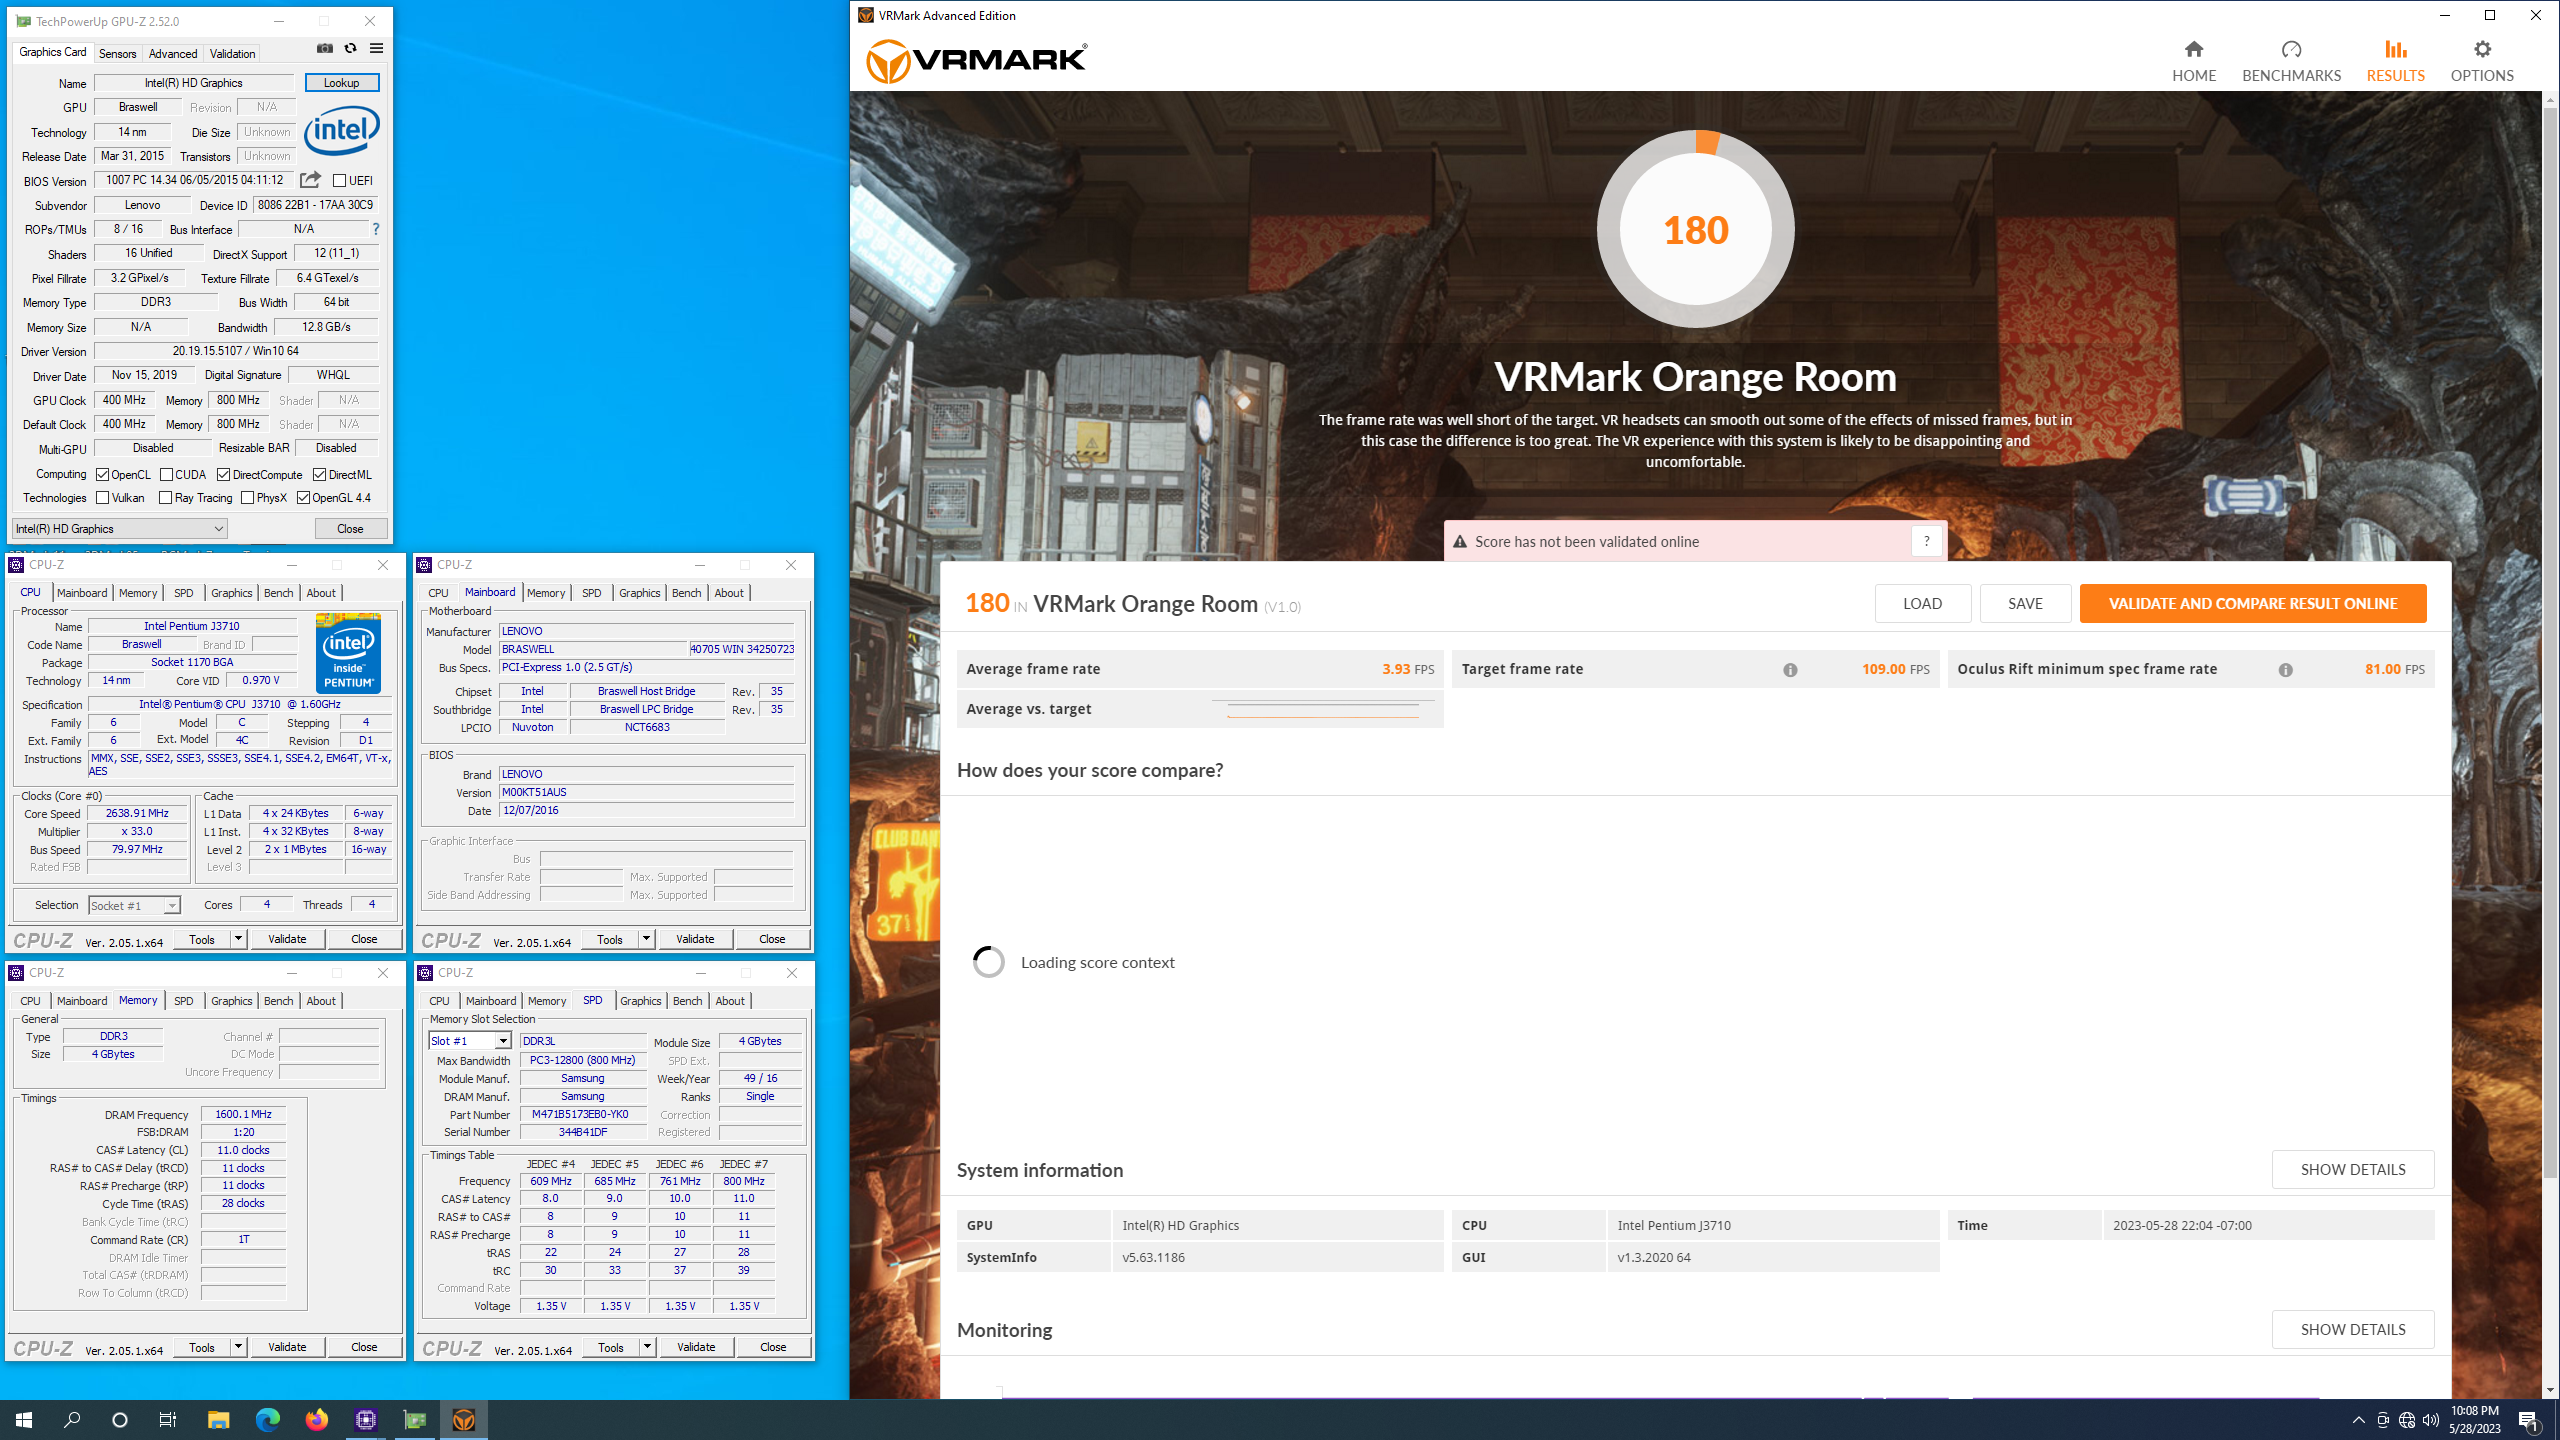Image resolution: width=2560 pixels, height=1440 pixels.
Task: Toggle the Vulkan checkbox
Action: 103,498
